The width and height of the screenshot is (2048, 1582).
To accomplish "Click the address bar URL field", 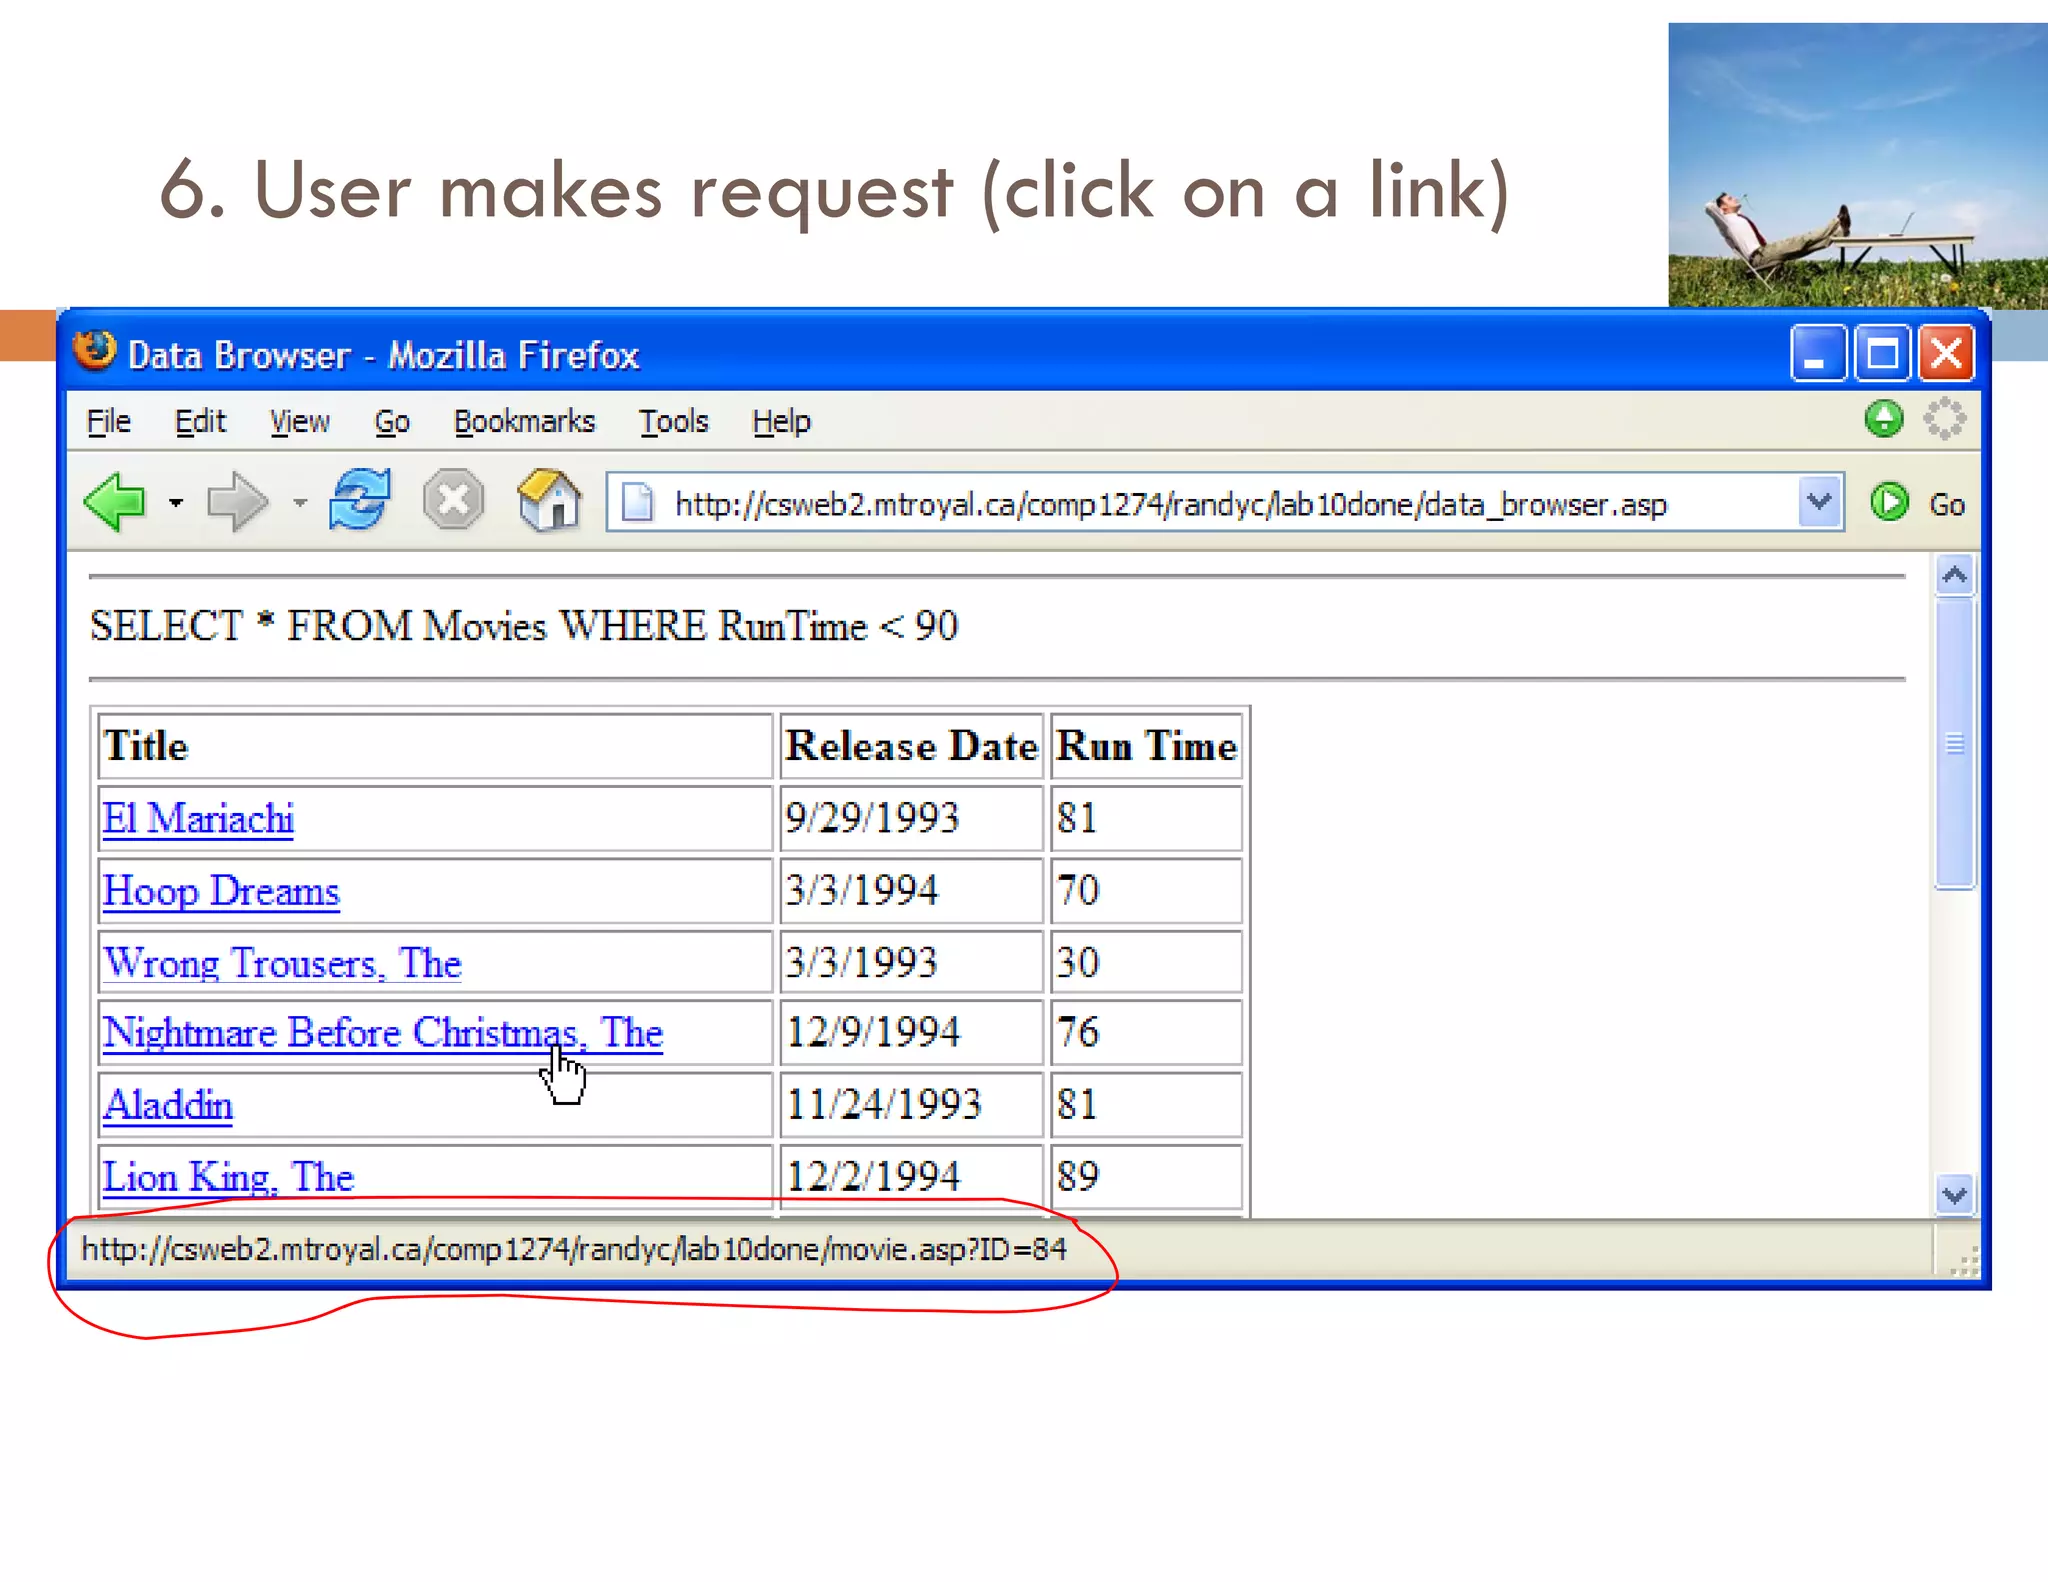I will 1224,502.
